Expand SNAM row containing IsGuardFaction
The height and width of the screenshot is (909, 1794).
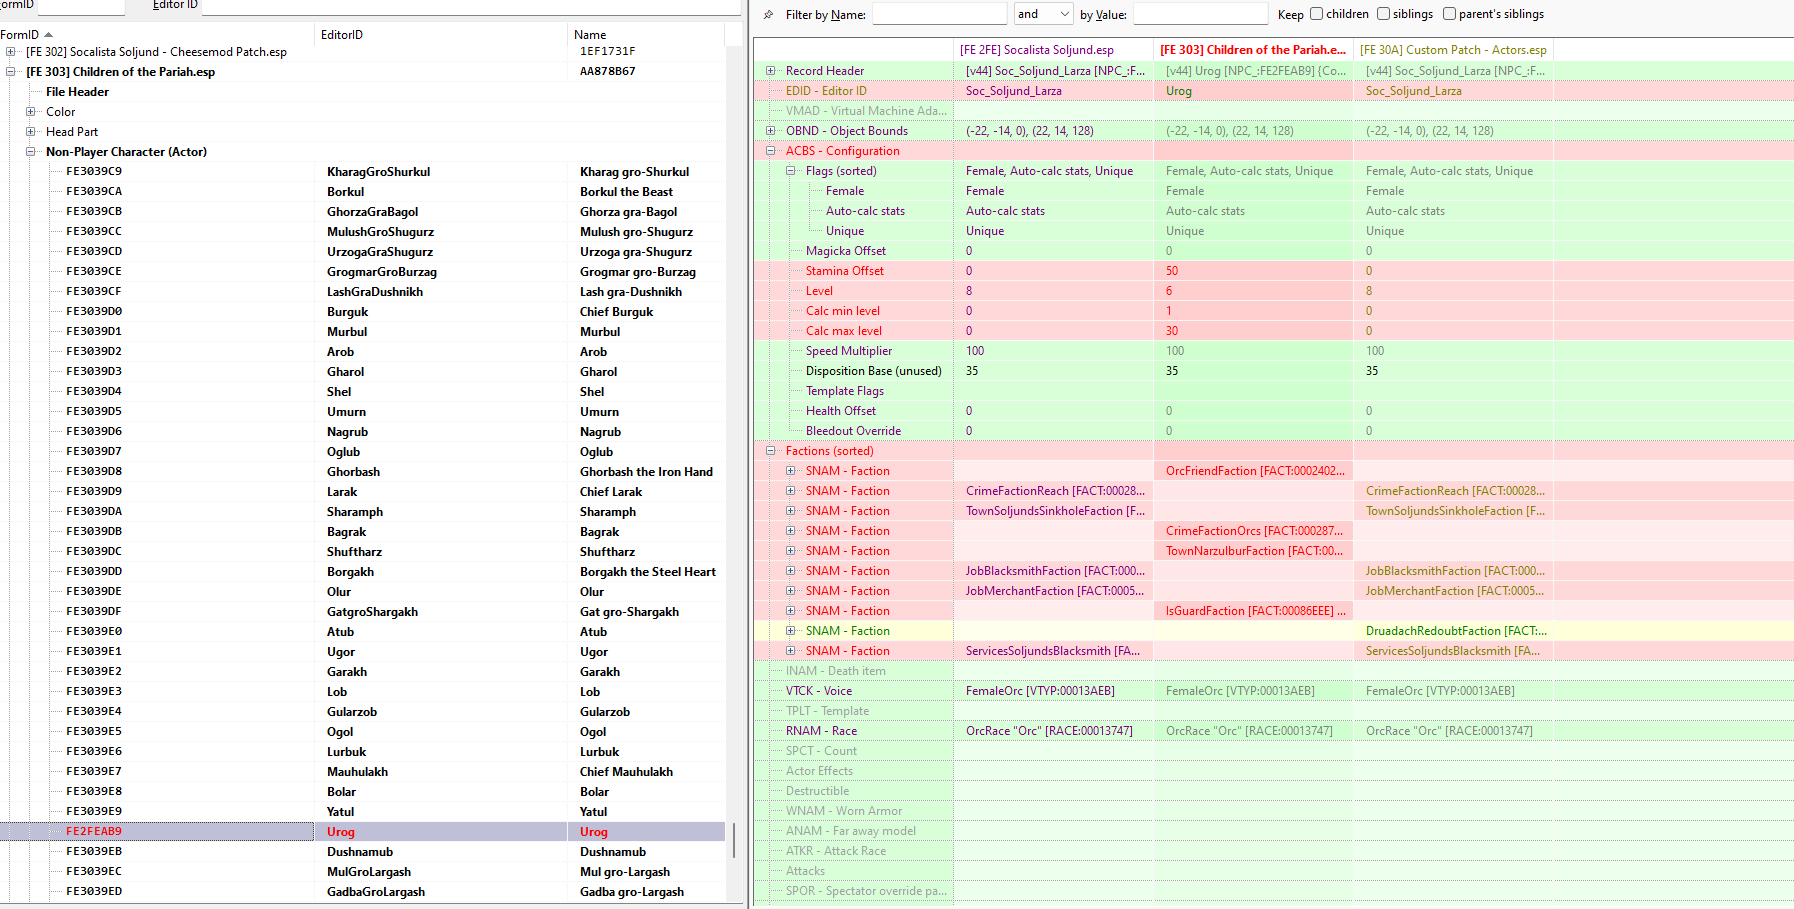(790, 611)
